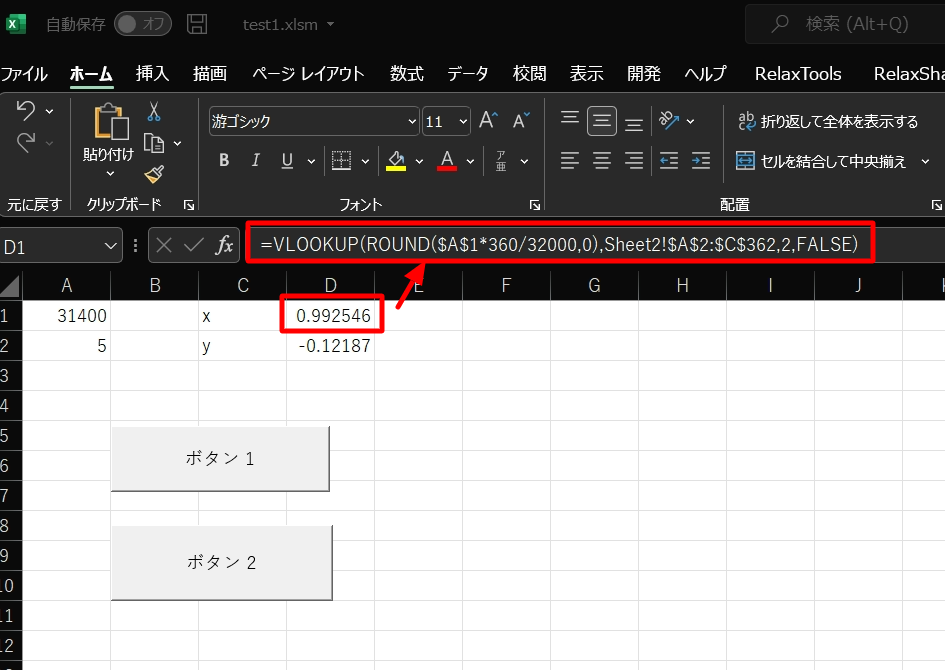Expand the Name Box dropdown arrow
This screenshot has height=670, width=945.
[110, 246]
